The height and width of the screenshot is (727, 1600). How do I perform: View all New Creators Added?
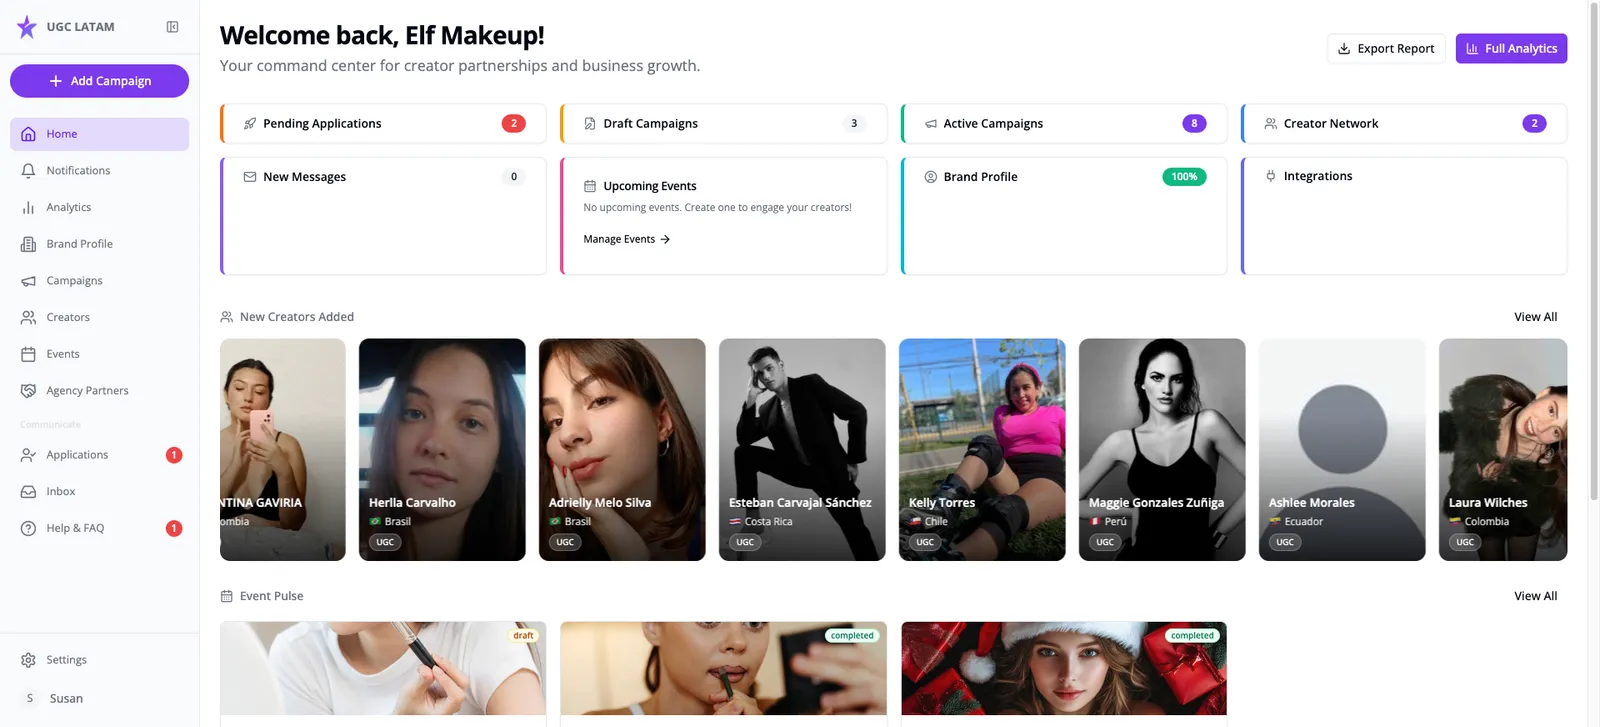pos(1535,317)
